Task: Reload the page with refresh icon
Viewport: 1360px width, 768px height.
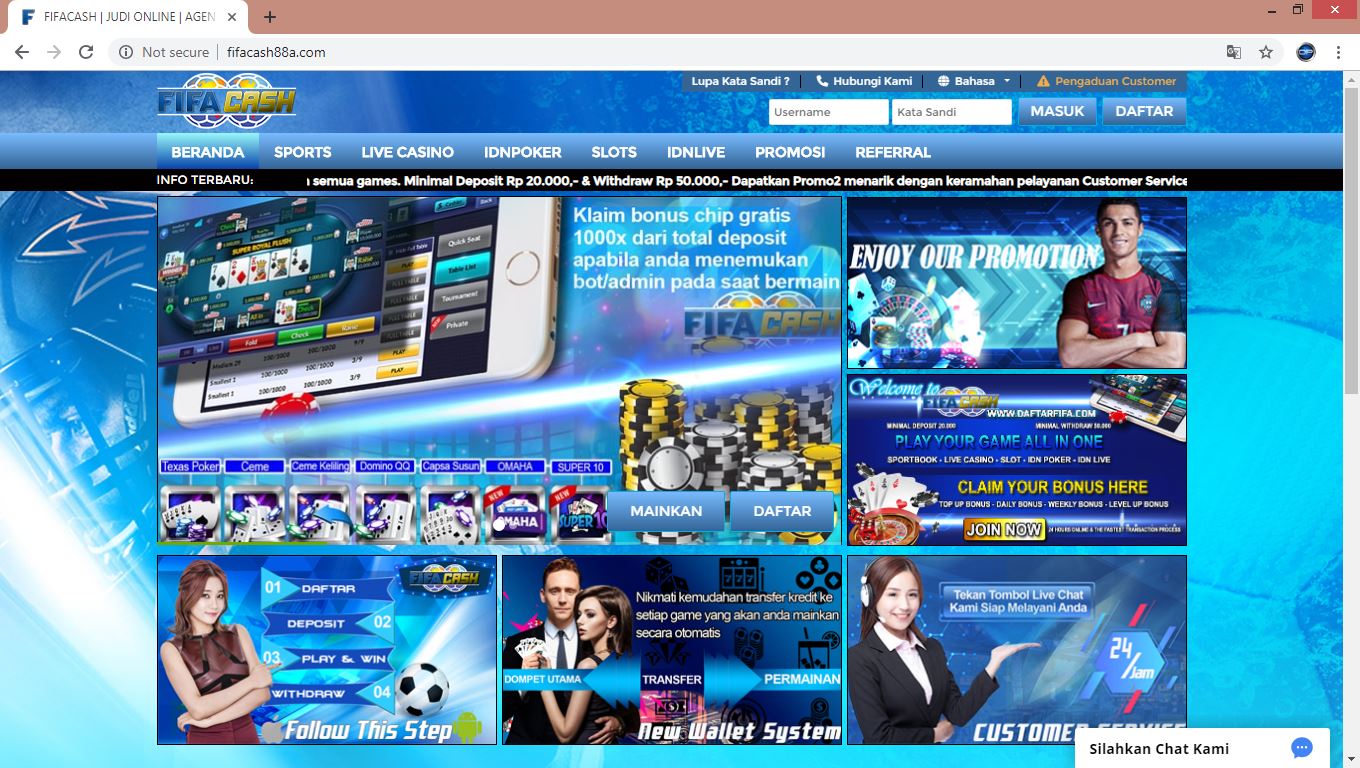Action: (86, 52)
